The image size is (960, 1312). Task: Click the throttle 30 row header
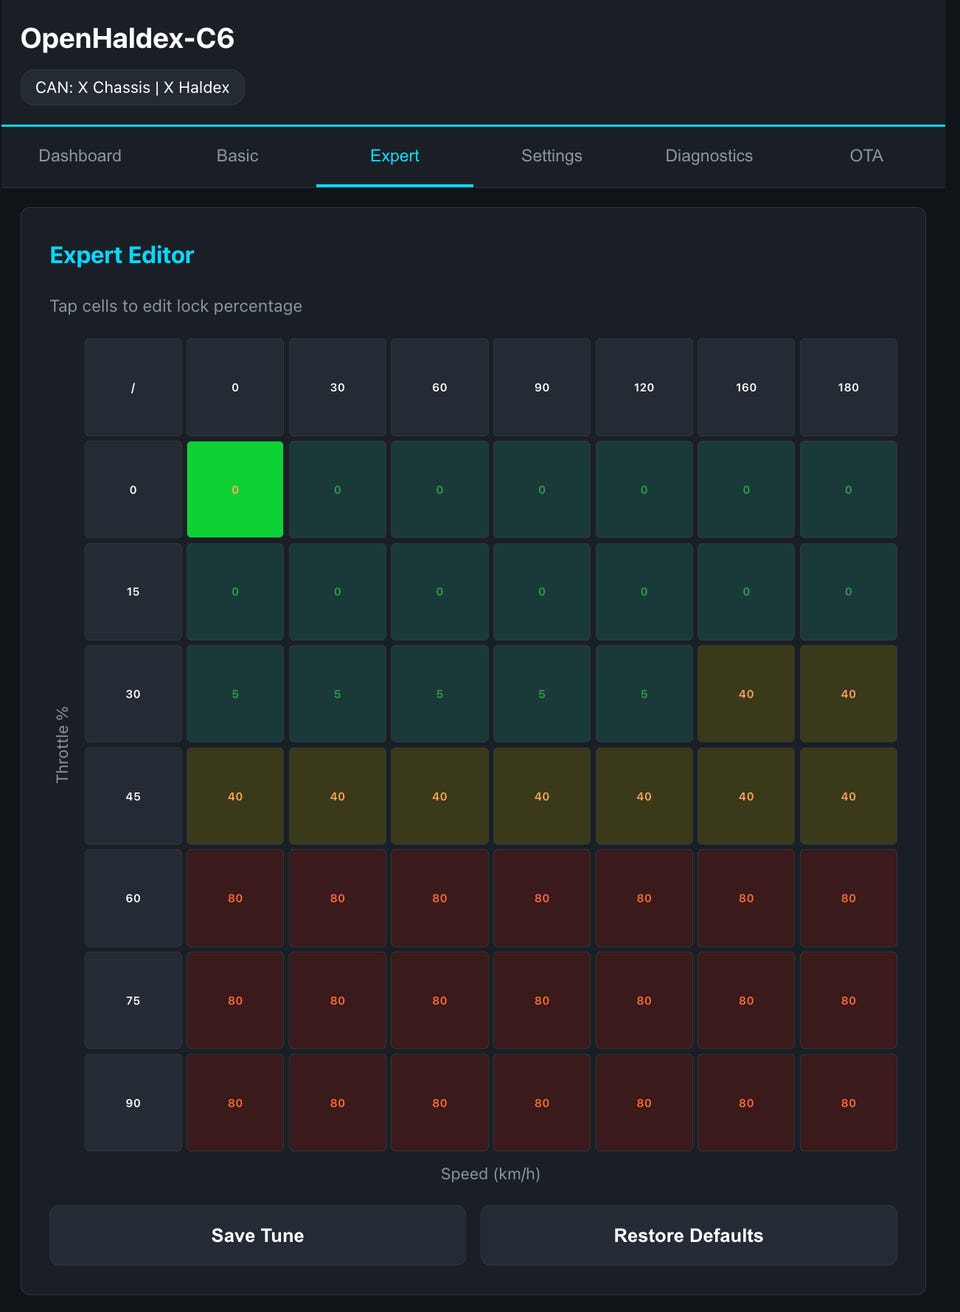point(133,693)
